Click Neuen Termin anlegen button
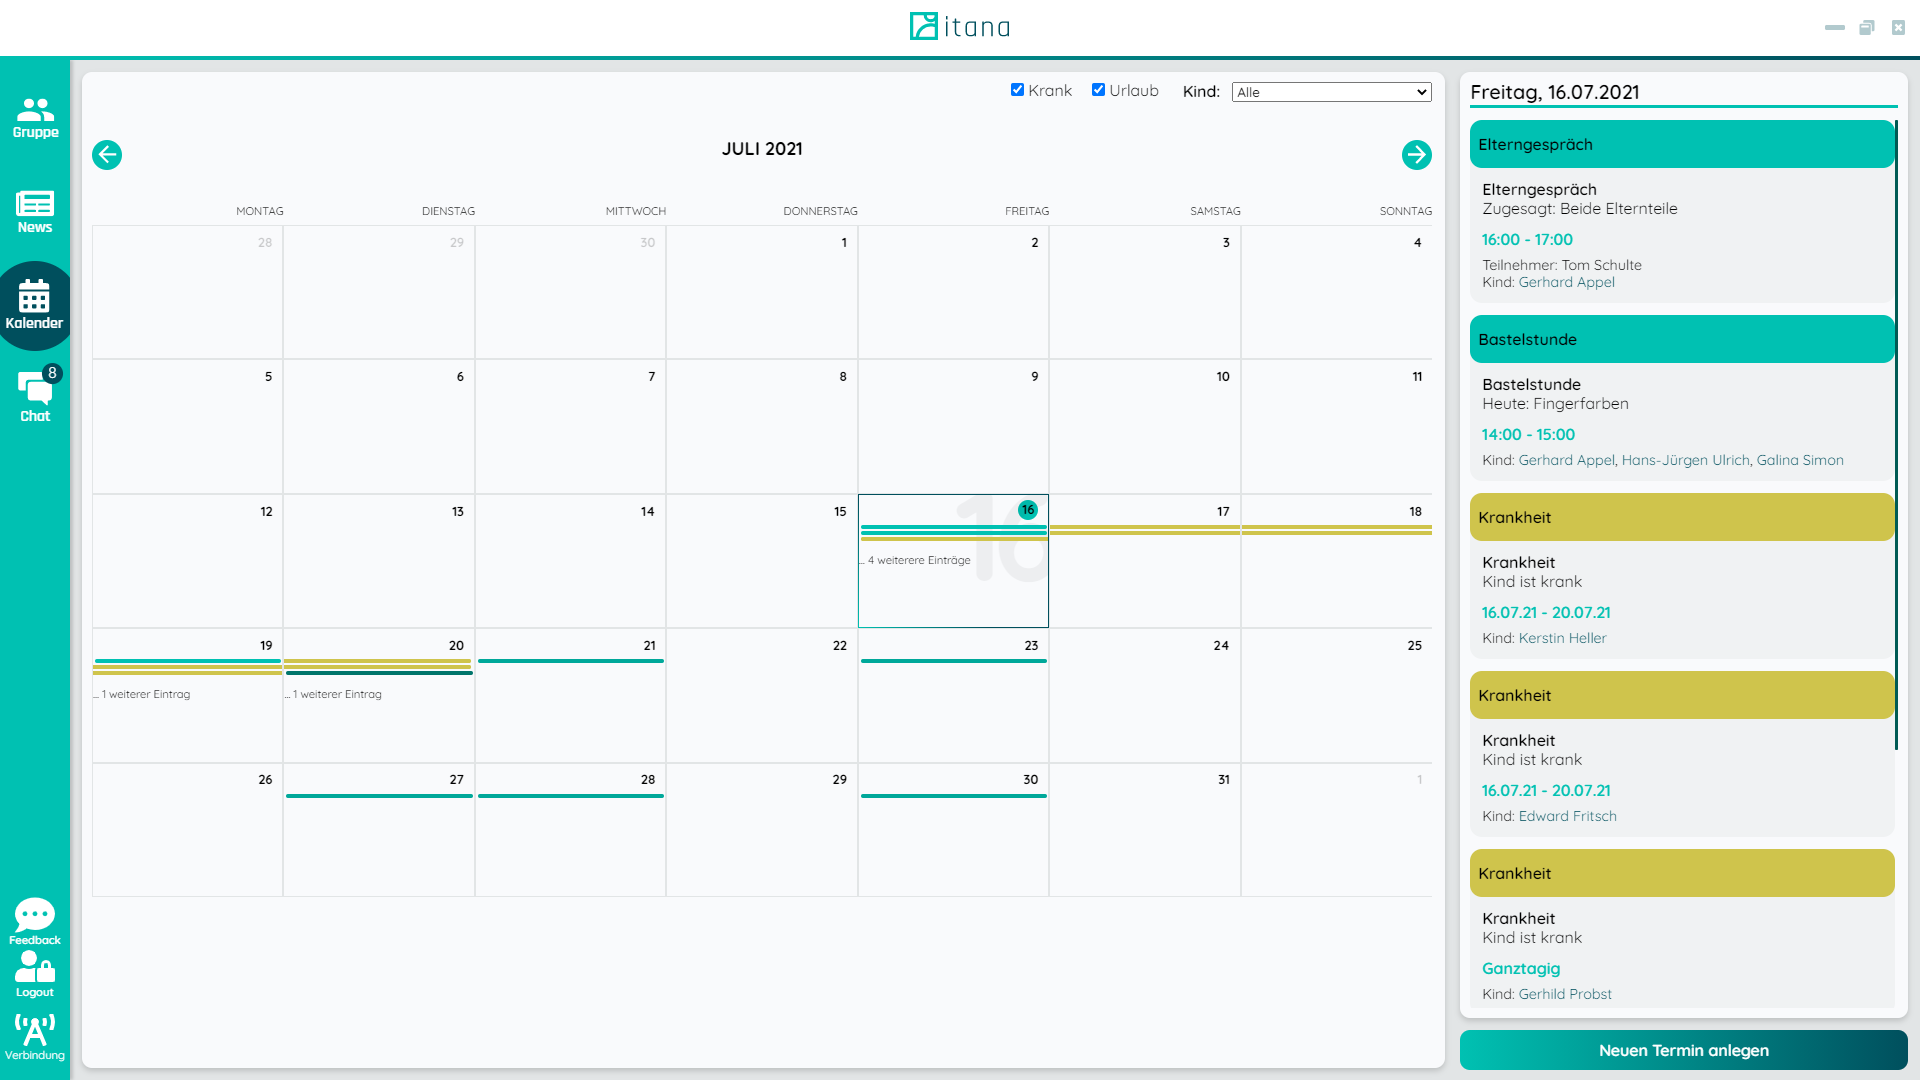 (1683, 1050)
